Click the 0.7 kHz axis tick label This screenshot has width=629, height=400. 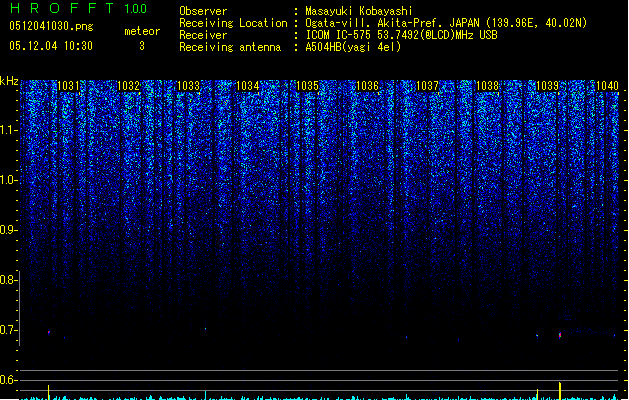[x=8, y=330]
